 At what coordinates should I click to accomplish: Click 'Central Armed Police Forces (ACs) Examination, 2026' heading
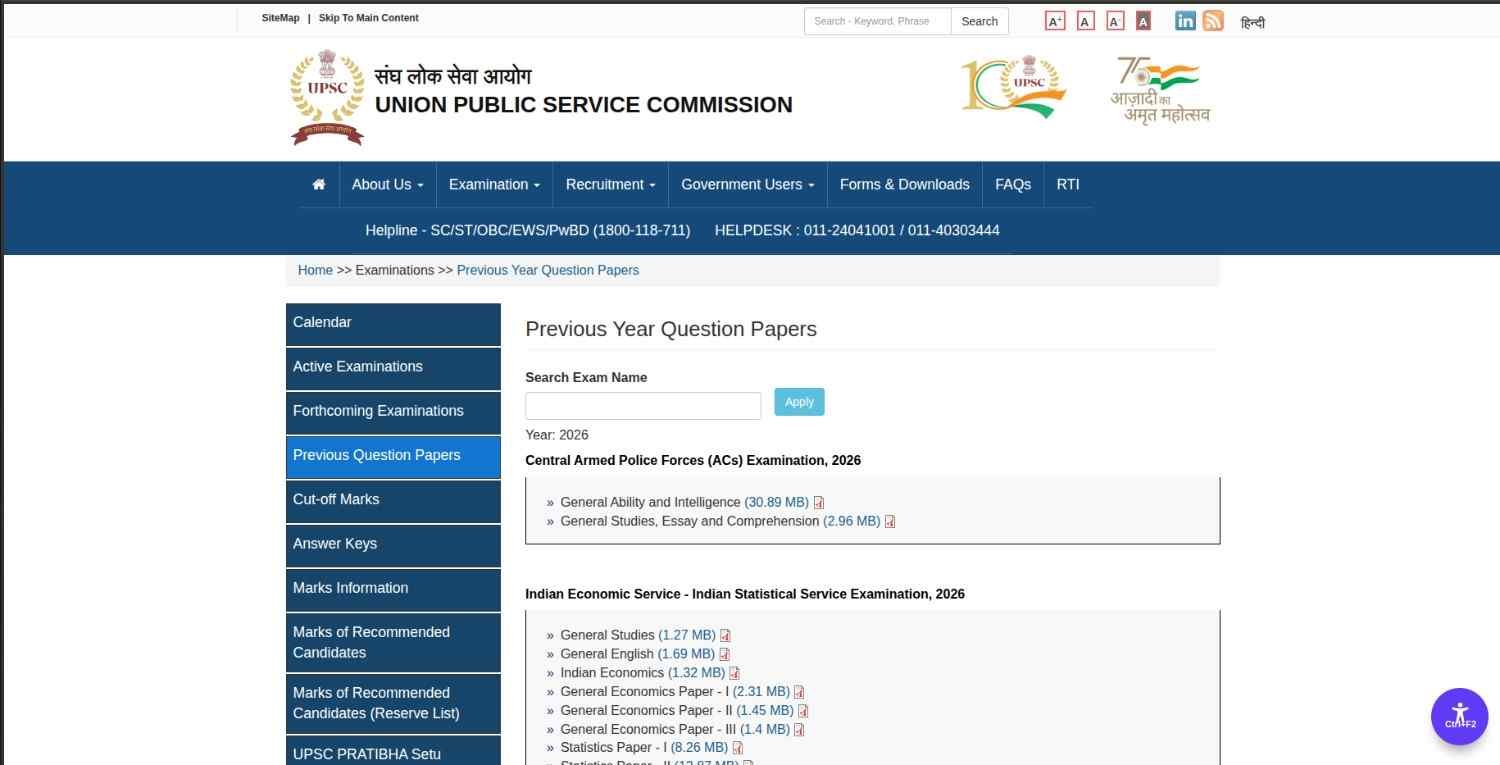click(693, 461)
